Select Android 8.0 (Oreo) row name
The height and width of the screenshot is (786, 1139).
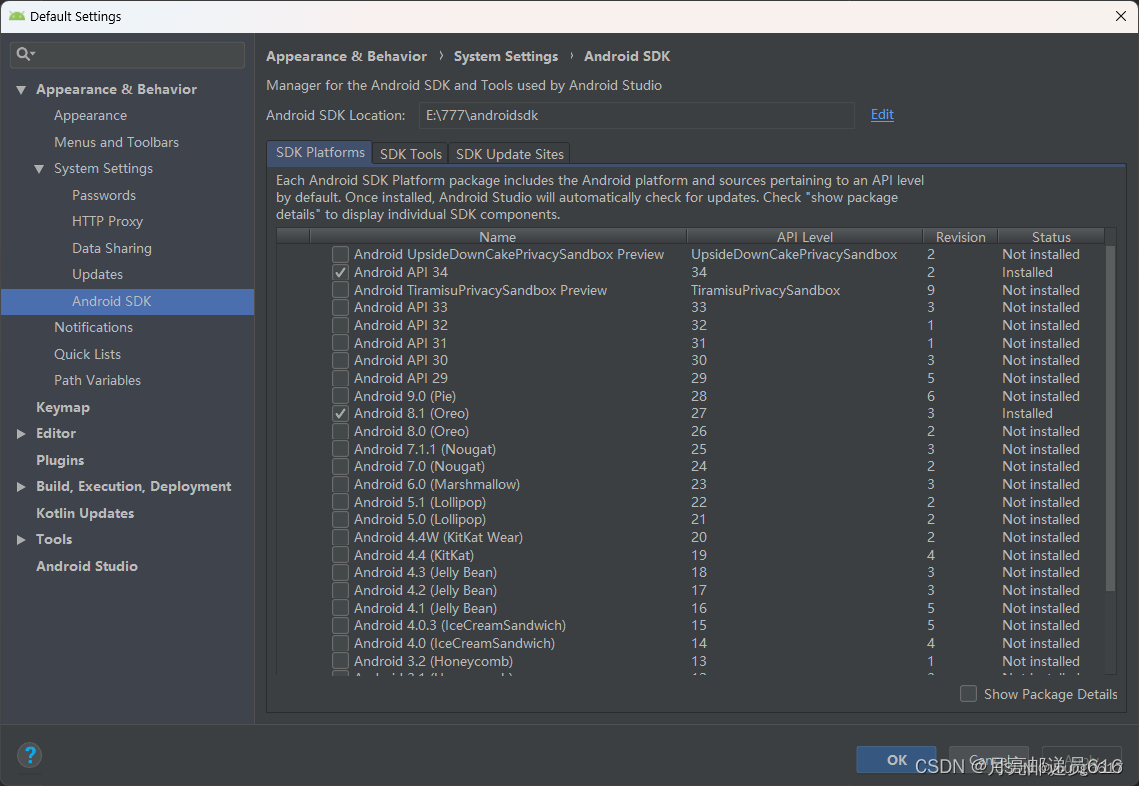click(411, 432)
